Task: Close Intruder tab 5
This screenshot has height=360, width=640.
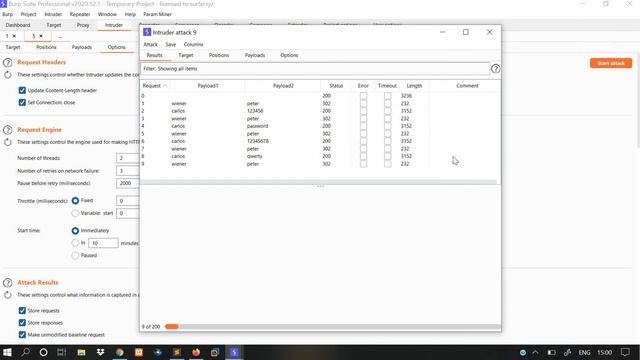Action: [x=41, y=36]
